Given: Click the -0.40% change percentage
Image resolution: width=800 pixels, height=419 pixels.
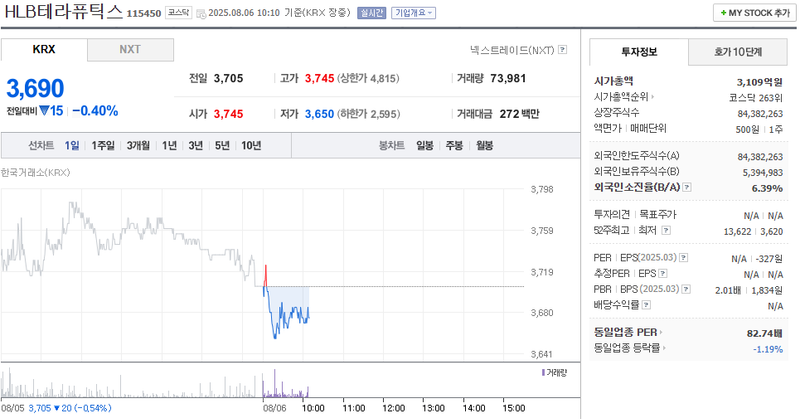Looking at the screenshot, I should coord(95,111).
